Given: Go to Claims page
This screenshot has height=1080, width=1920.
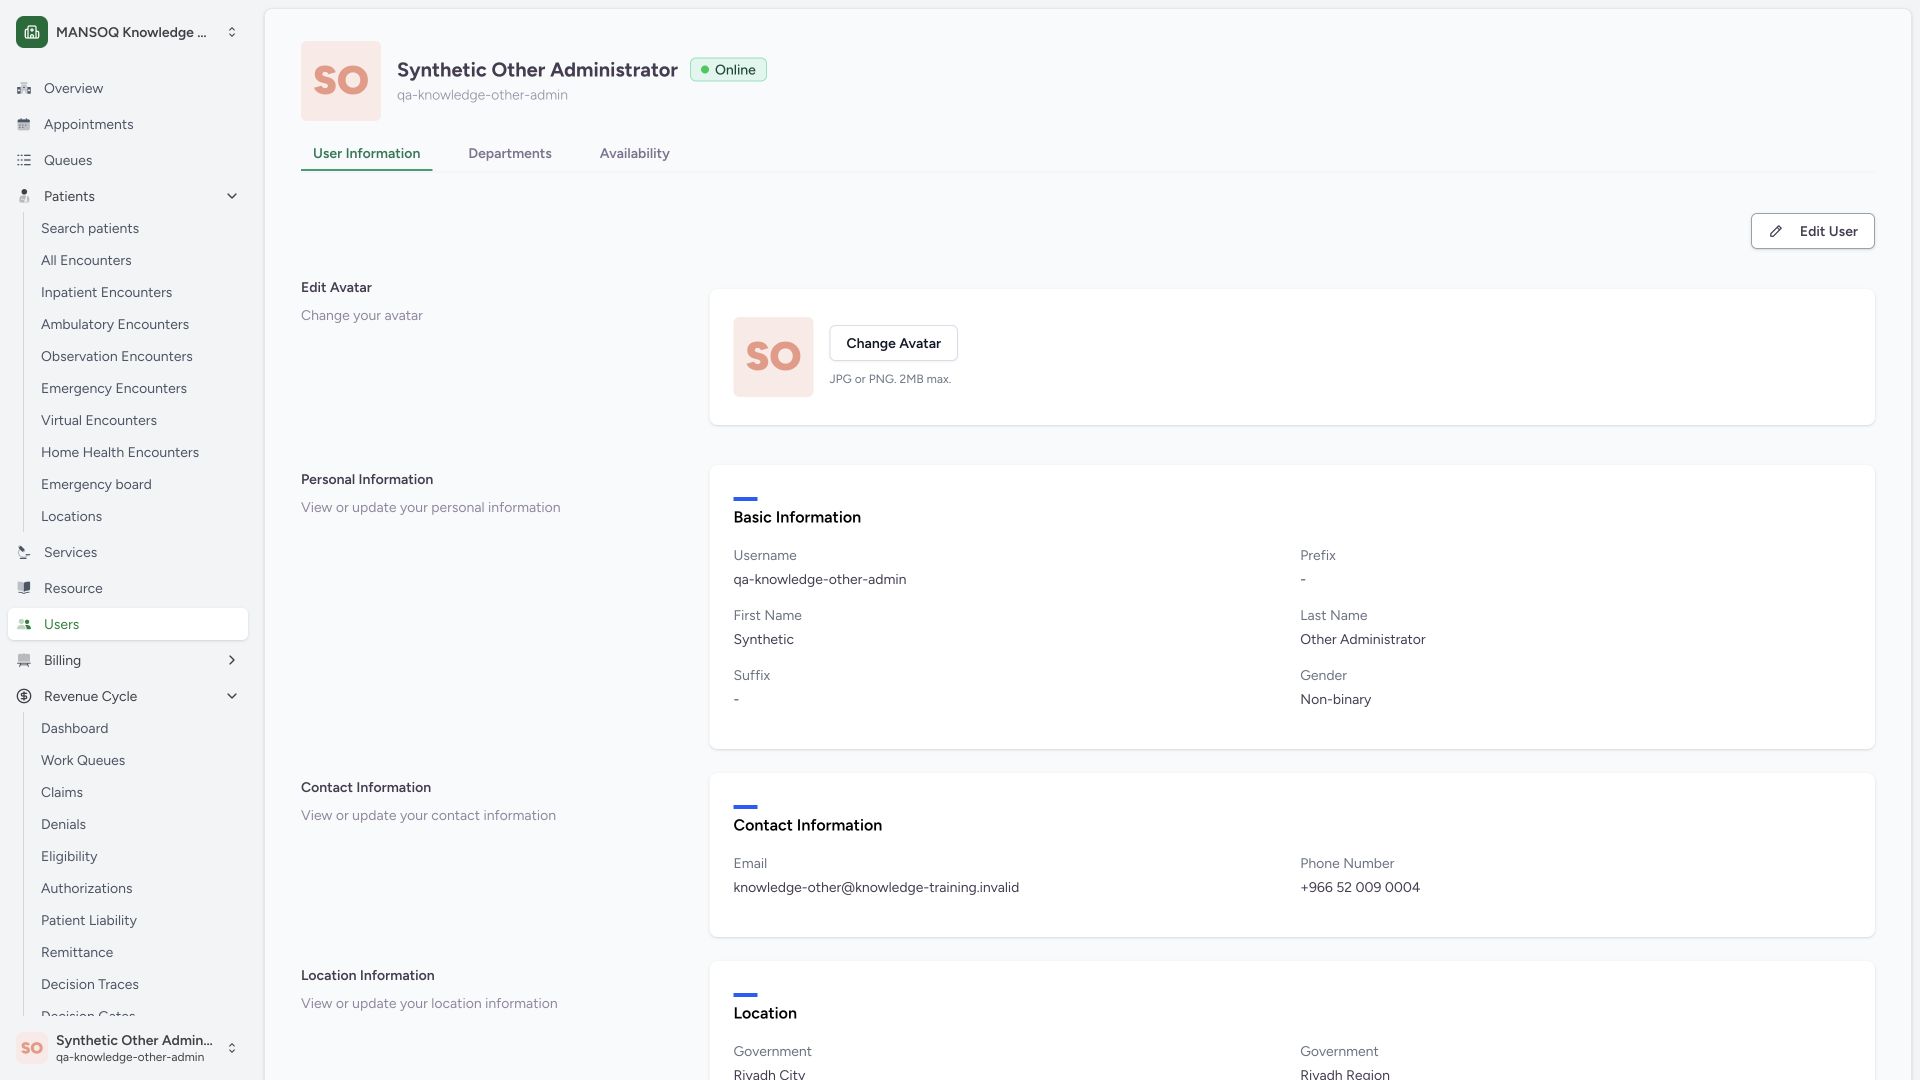Looking at the screenshot, I should click(62, 792).
